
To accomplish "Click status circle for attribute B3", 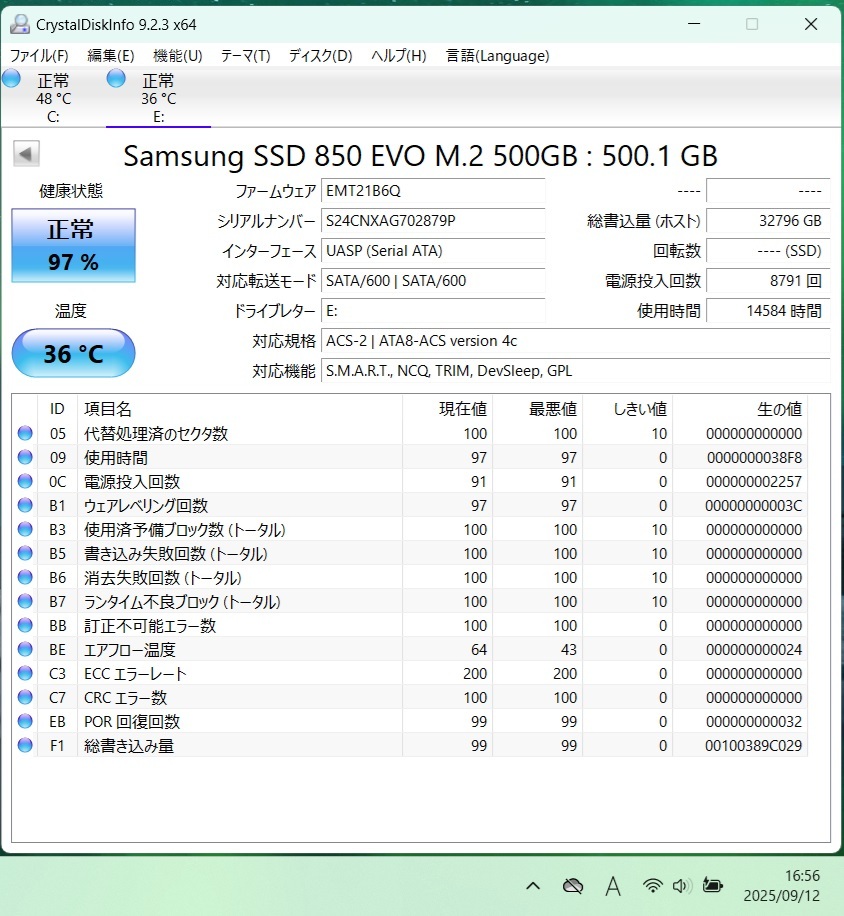I will pos(25,529).
